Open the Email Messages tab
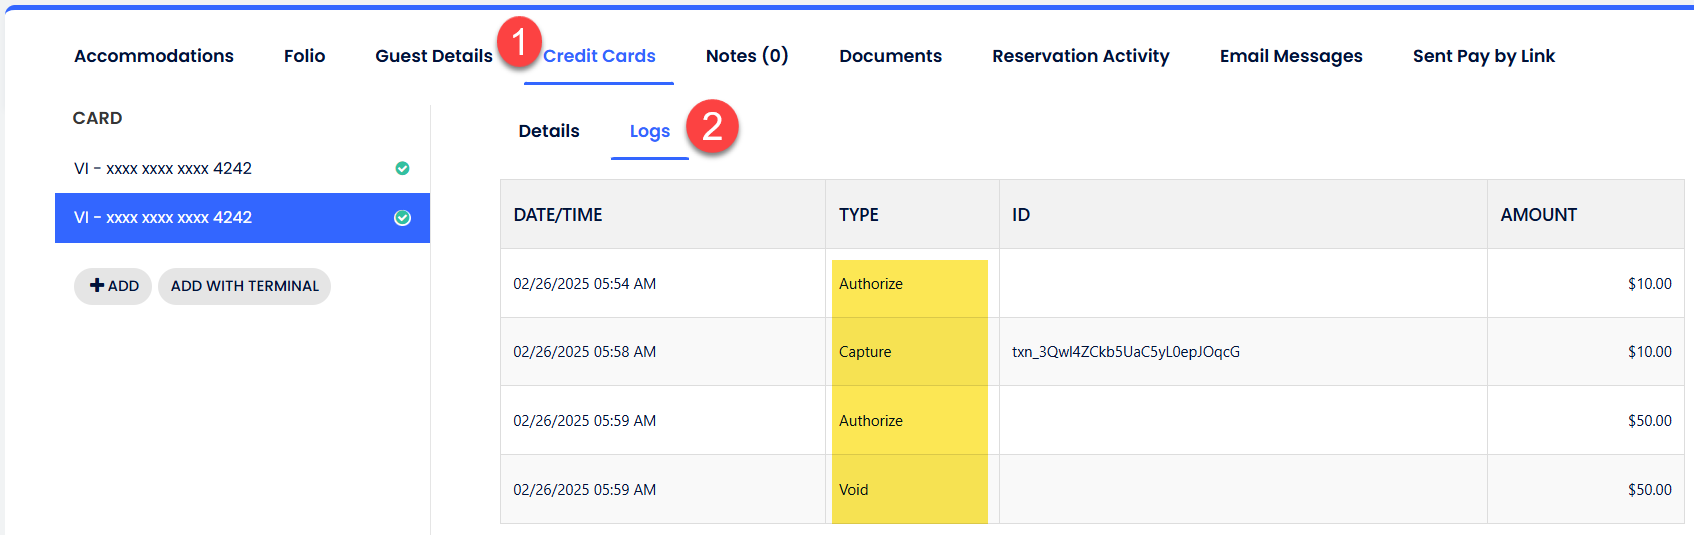Image resolution: width=1694 pixels, height=535 pixels. click(1290, 56)
